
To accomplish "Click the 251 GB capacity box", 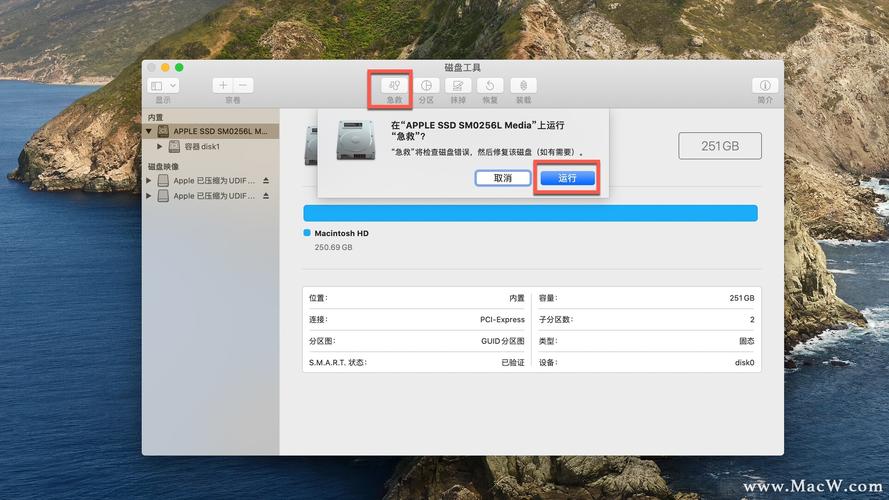I will point(719,146).
